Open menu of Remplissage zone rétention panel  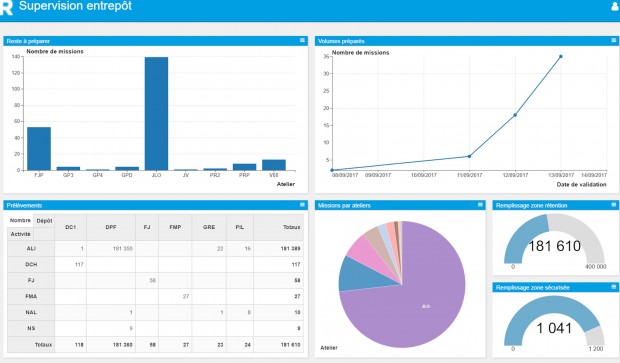click(614, 205)
